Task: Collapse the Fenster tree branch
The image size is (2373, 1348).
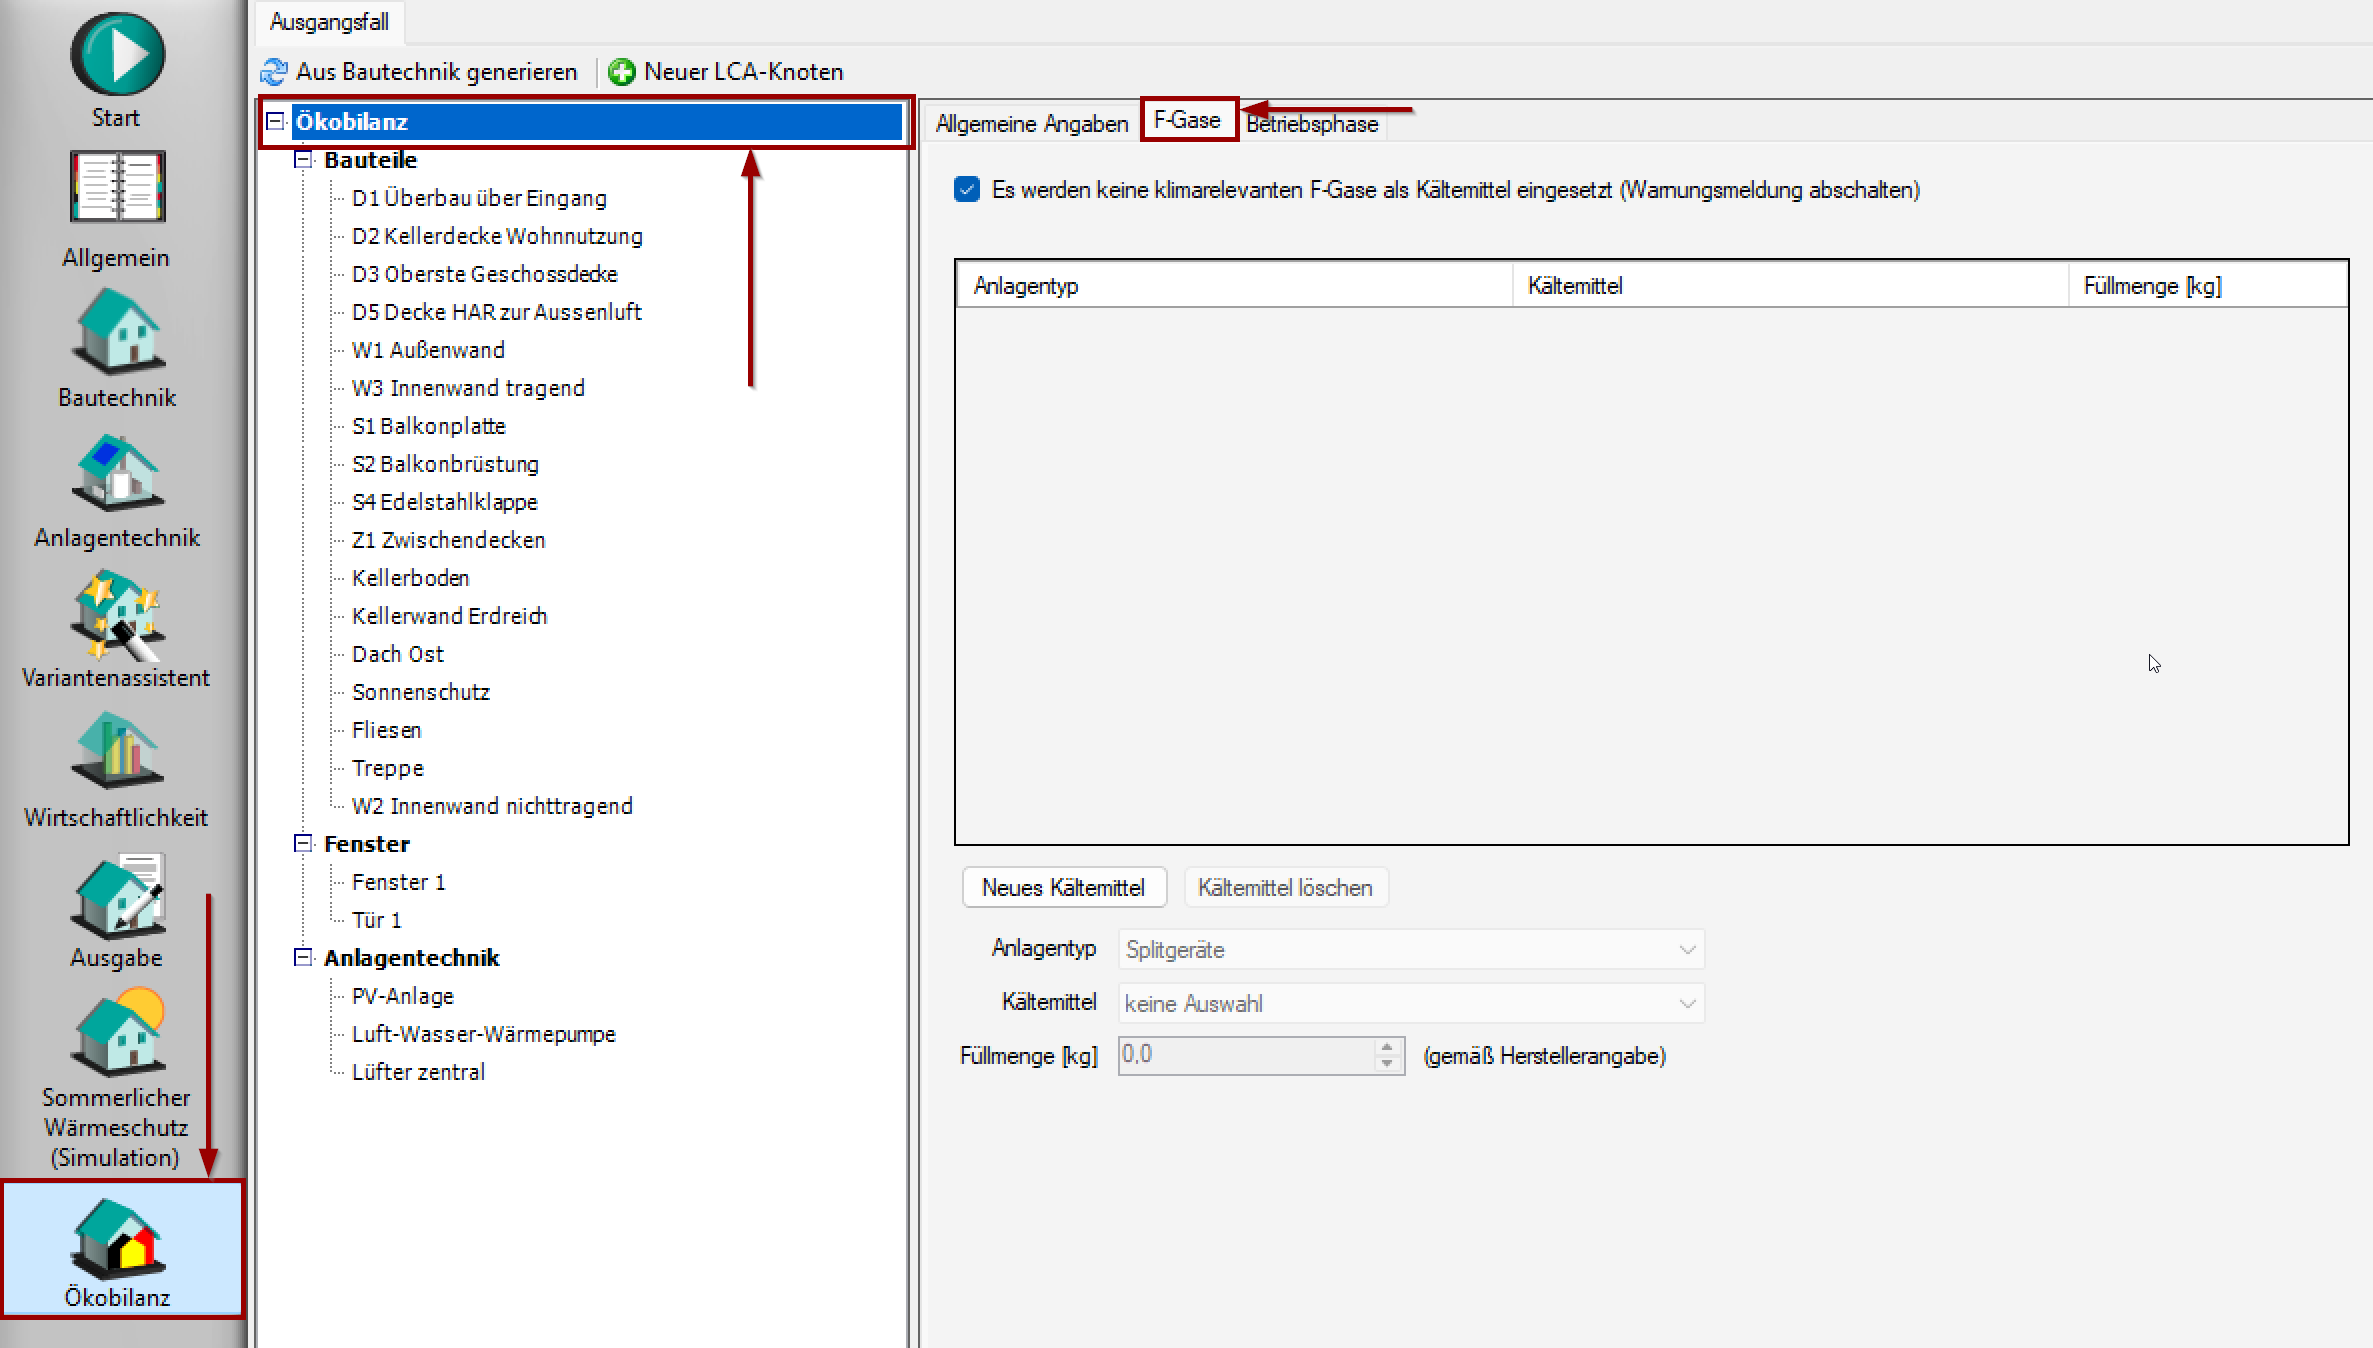Action: point(303,844)
